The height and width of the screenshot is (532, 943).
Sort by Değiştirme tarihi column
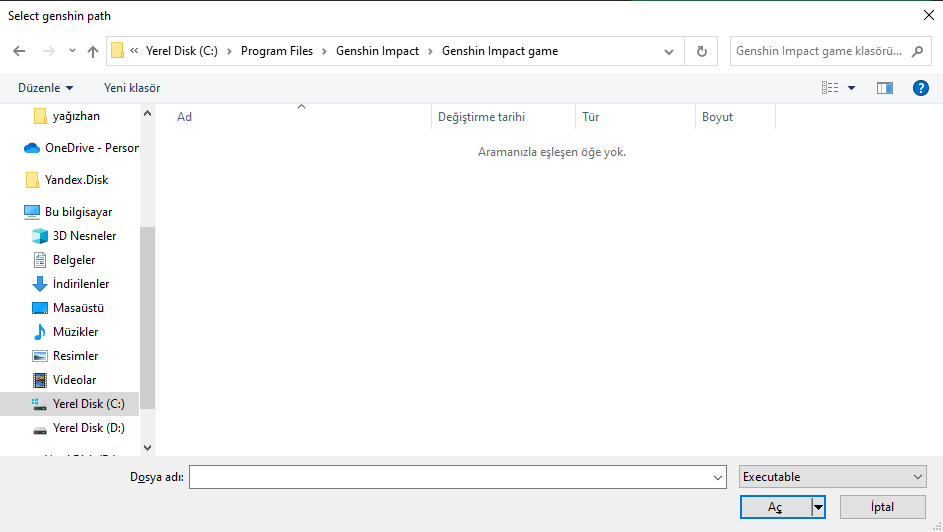click(481, 117)
